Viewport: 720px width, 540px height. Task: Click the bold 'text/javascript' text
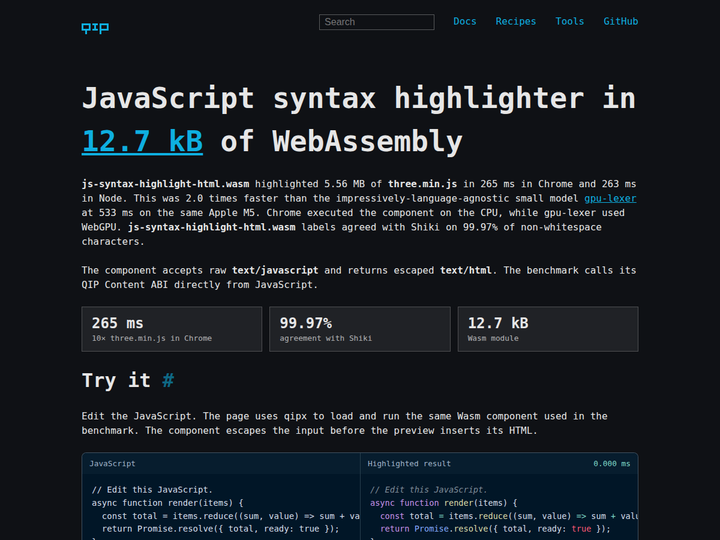coord(275,270)
